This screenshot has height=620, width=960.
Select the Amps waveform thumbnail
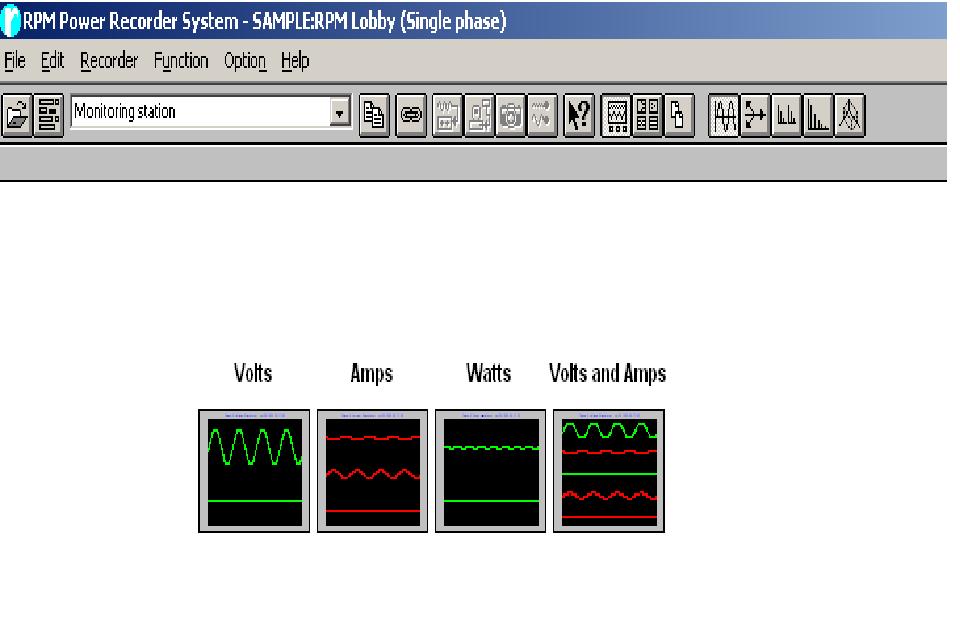coord(372,471)
